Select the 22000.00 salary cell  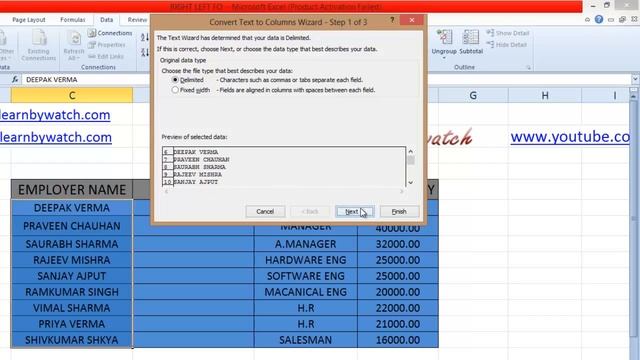[398, 308]
